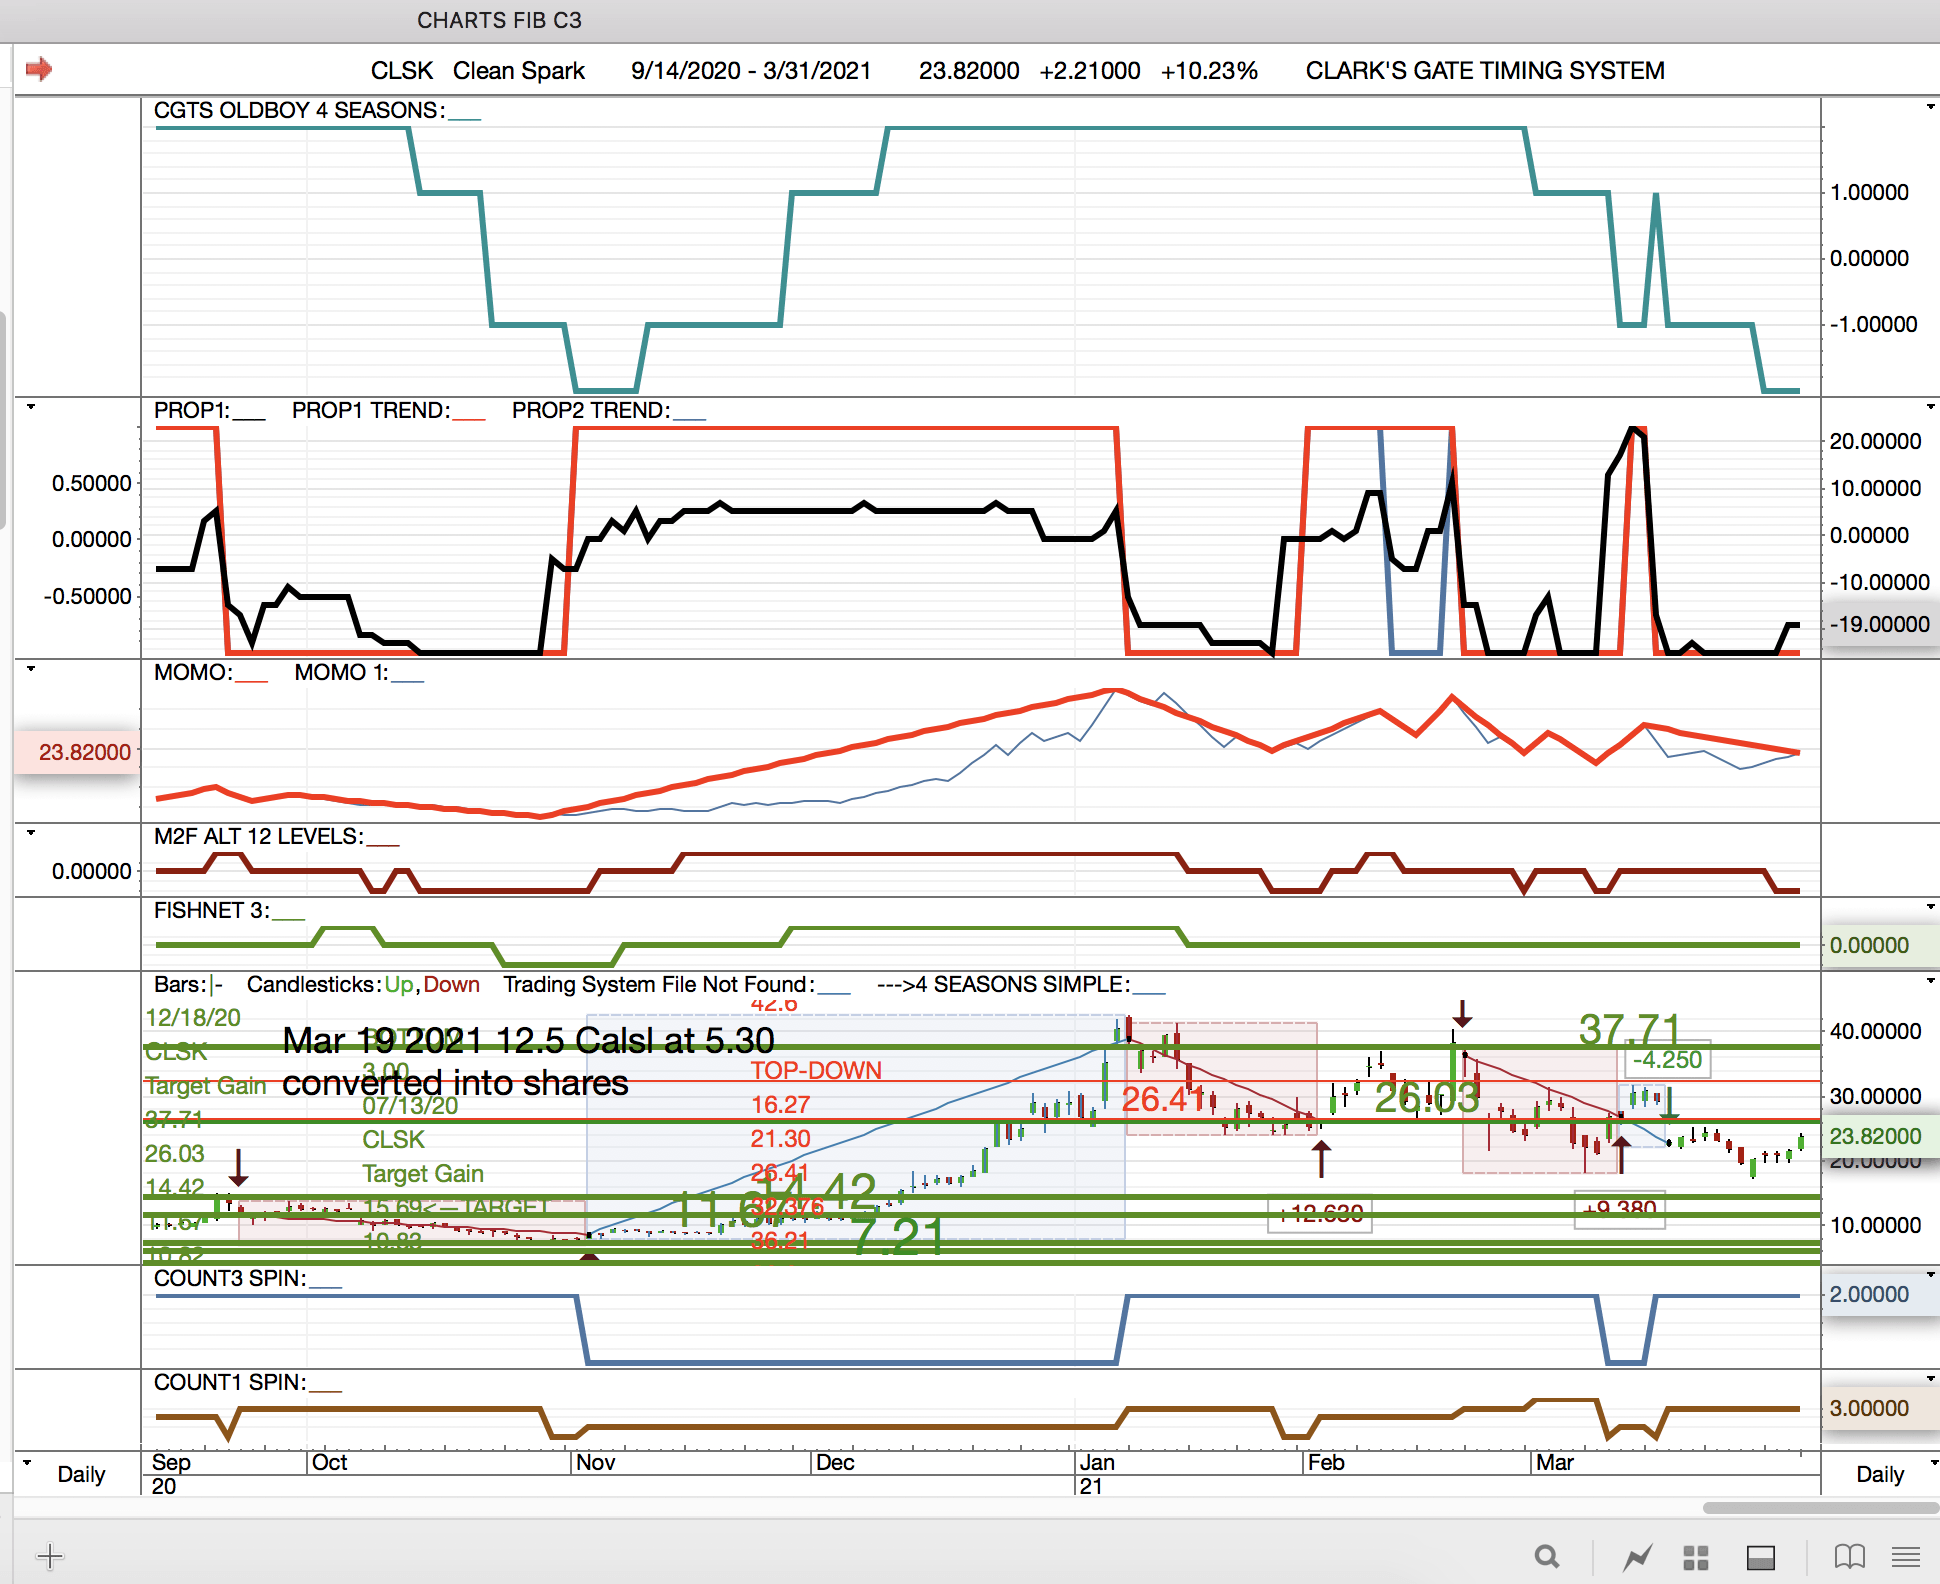The height and width of the screenshot is (1584, 1940).
Task: Expand the PROP1 pane dropdown triangle on left
Action: [31, 407]
